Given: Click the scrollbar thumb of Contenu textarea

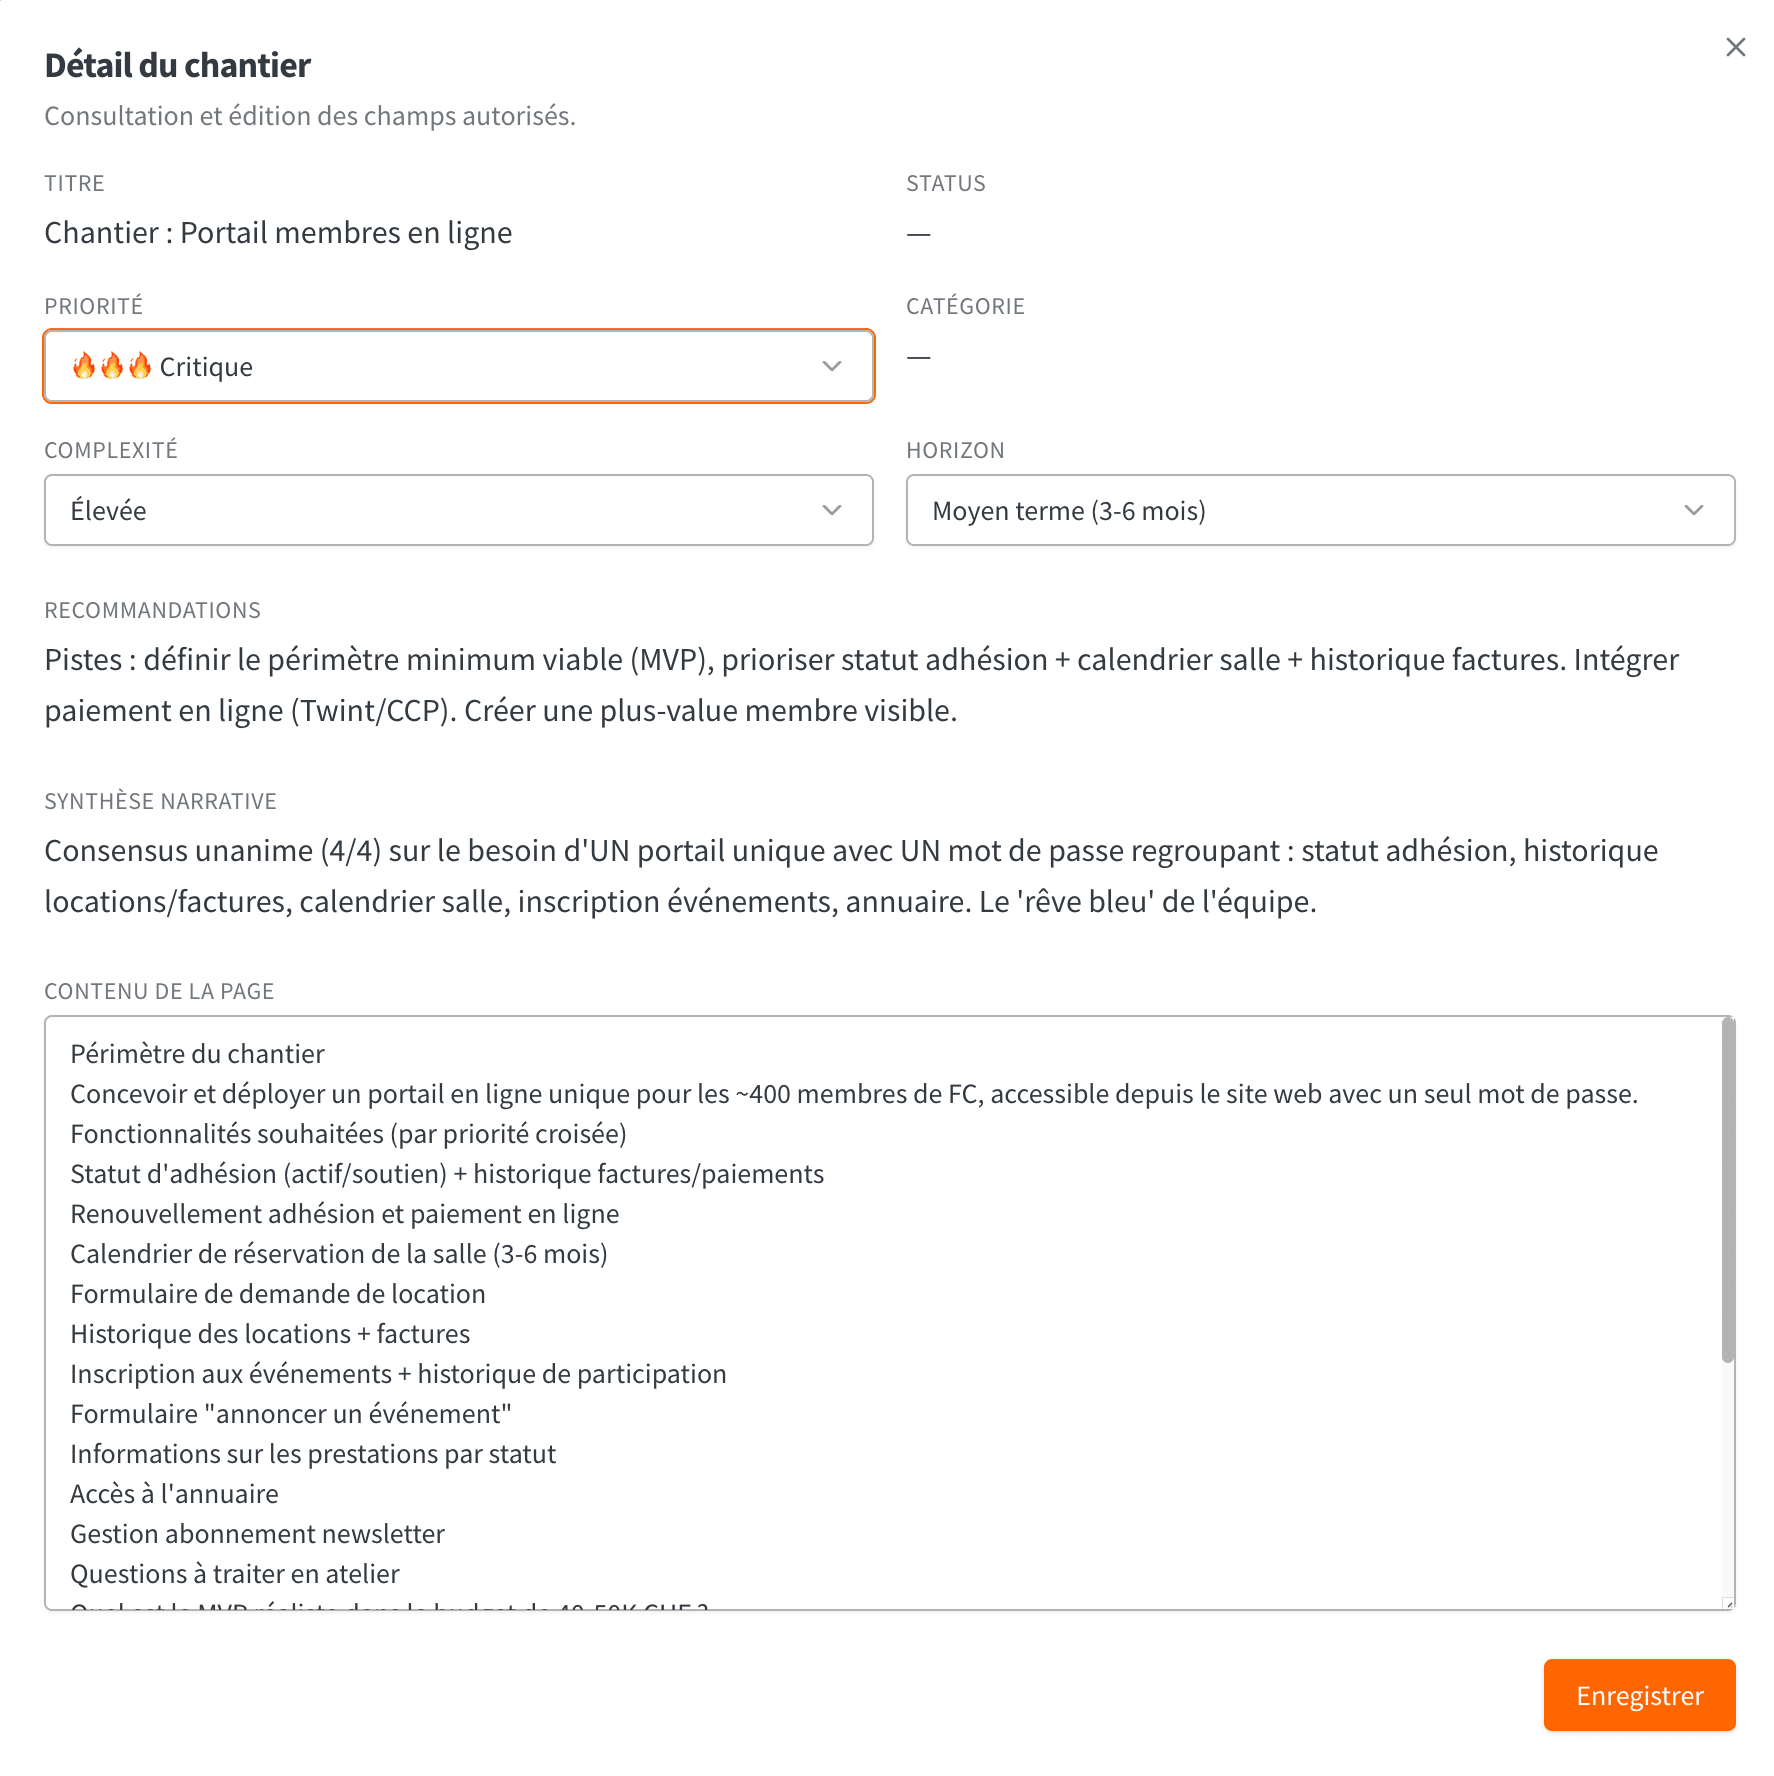Looking at the screenshot, I should point(1727,1190).
